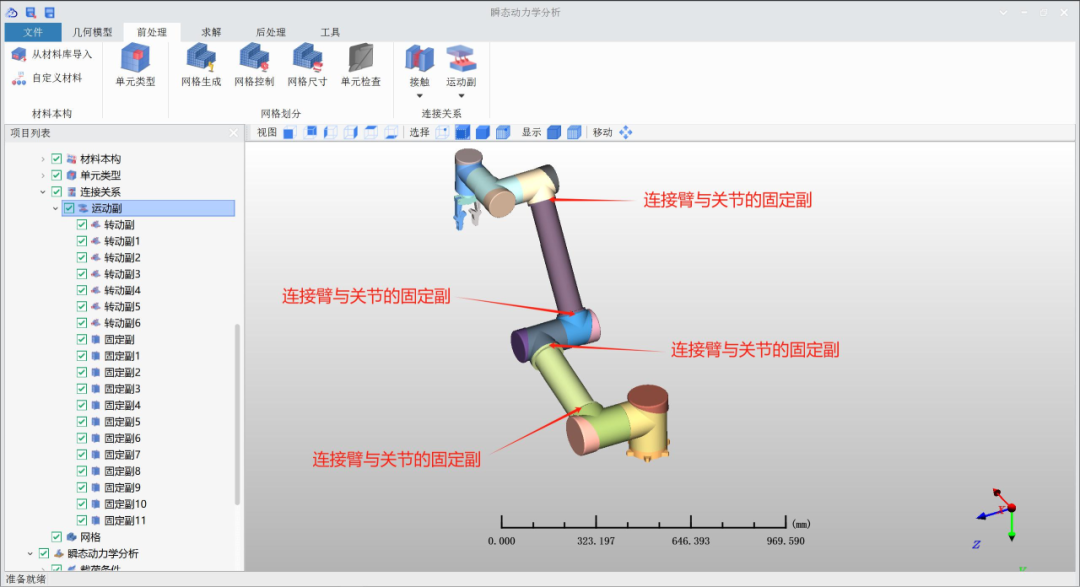
Task: Uncheck the 固定副5 checkbox
Action: coord(82,422)
